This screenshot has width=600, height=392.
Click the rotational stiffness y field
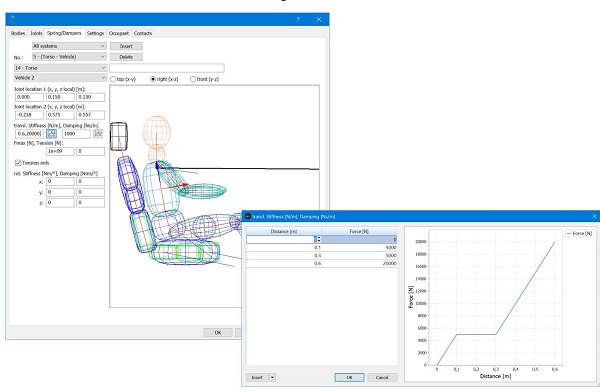pos(60,192)
